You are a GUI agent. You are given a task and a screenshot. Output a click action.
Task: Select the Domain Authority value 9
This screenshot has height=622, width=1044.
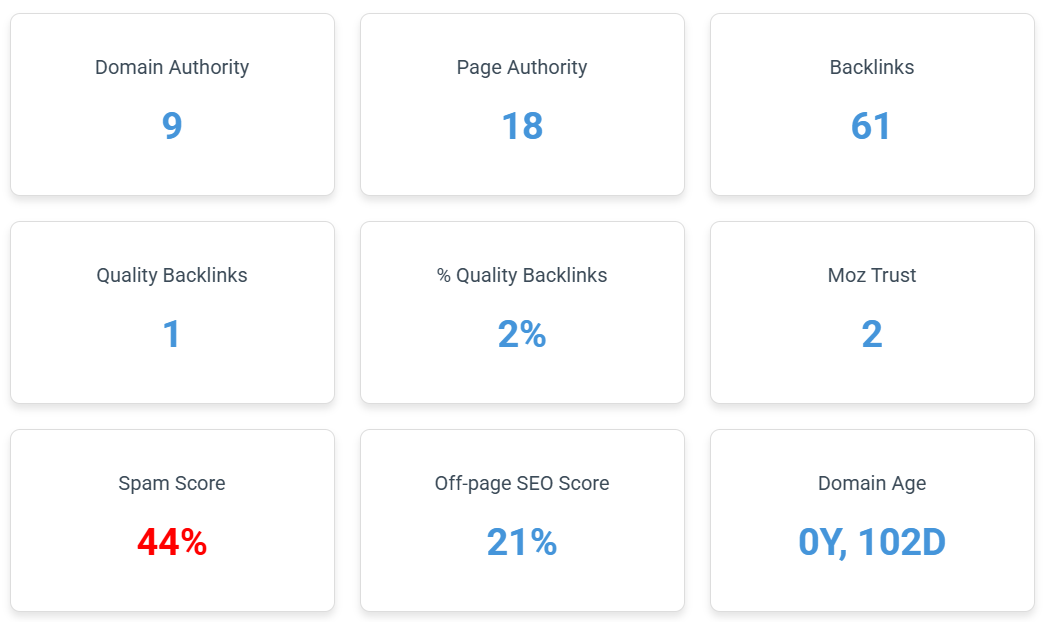[172, 126]
